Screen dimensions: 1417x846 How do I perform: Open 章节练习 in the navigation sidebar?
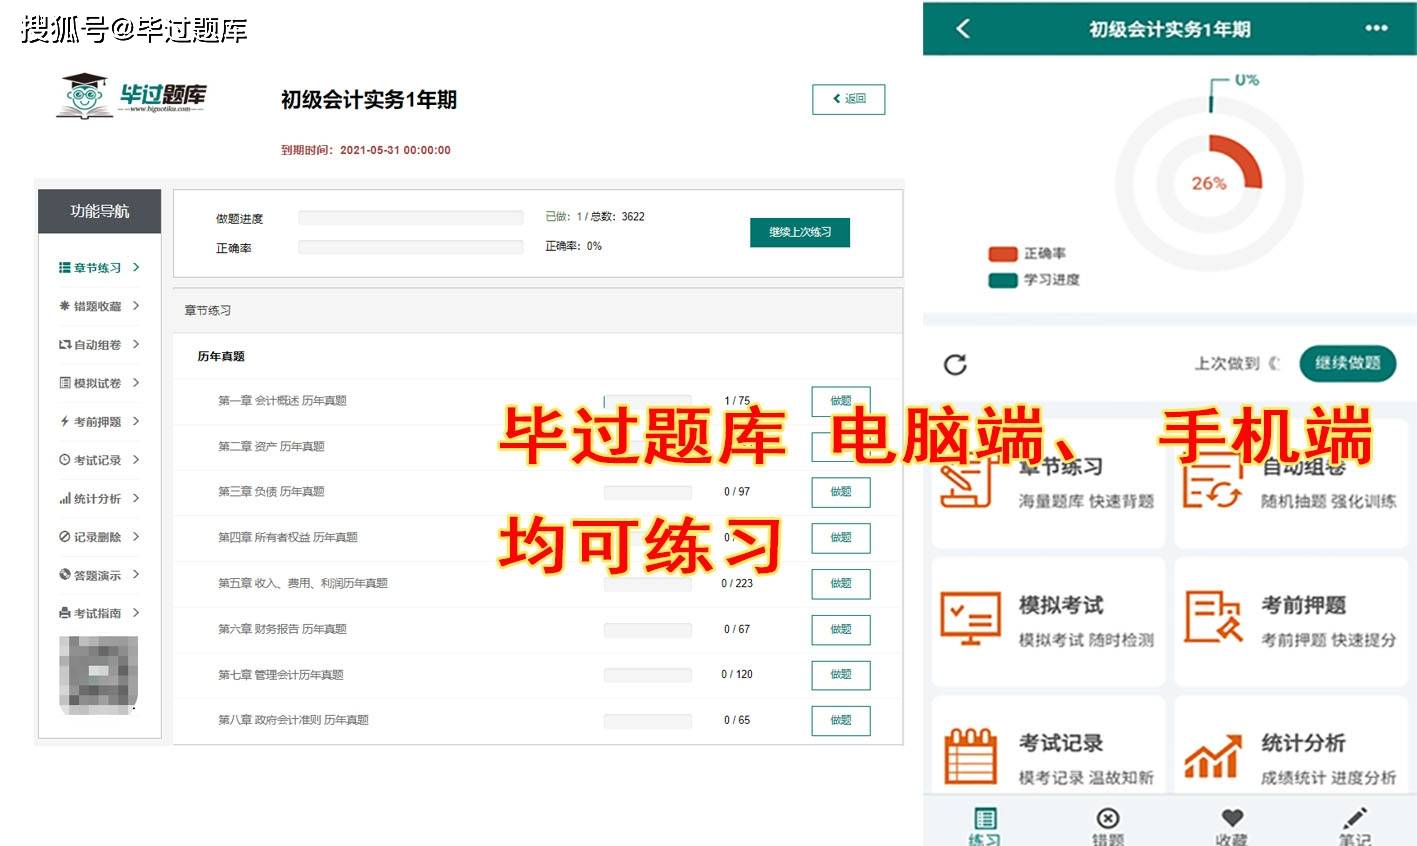click(x=99, y=267)
